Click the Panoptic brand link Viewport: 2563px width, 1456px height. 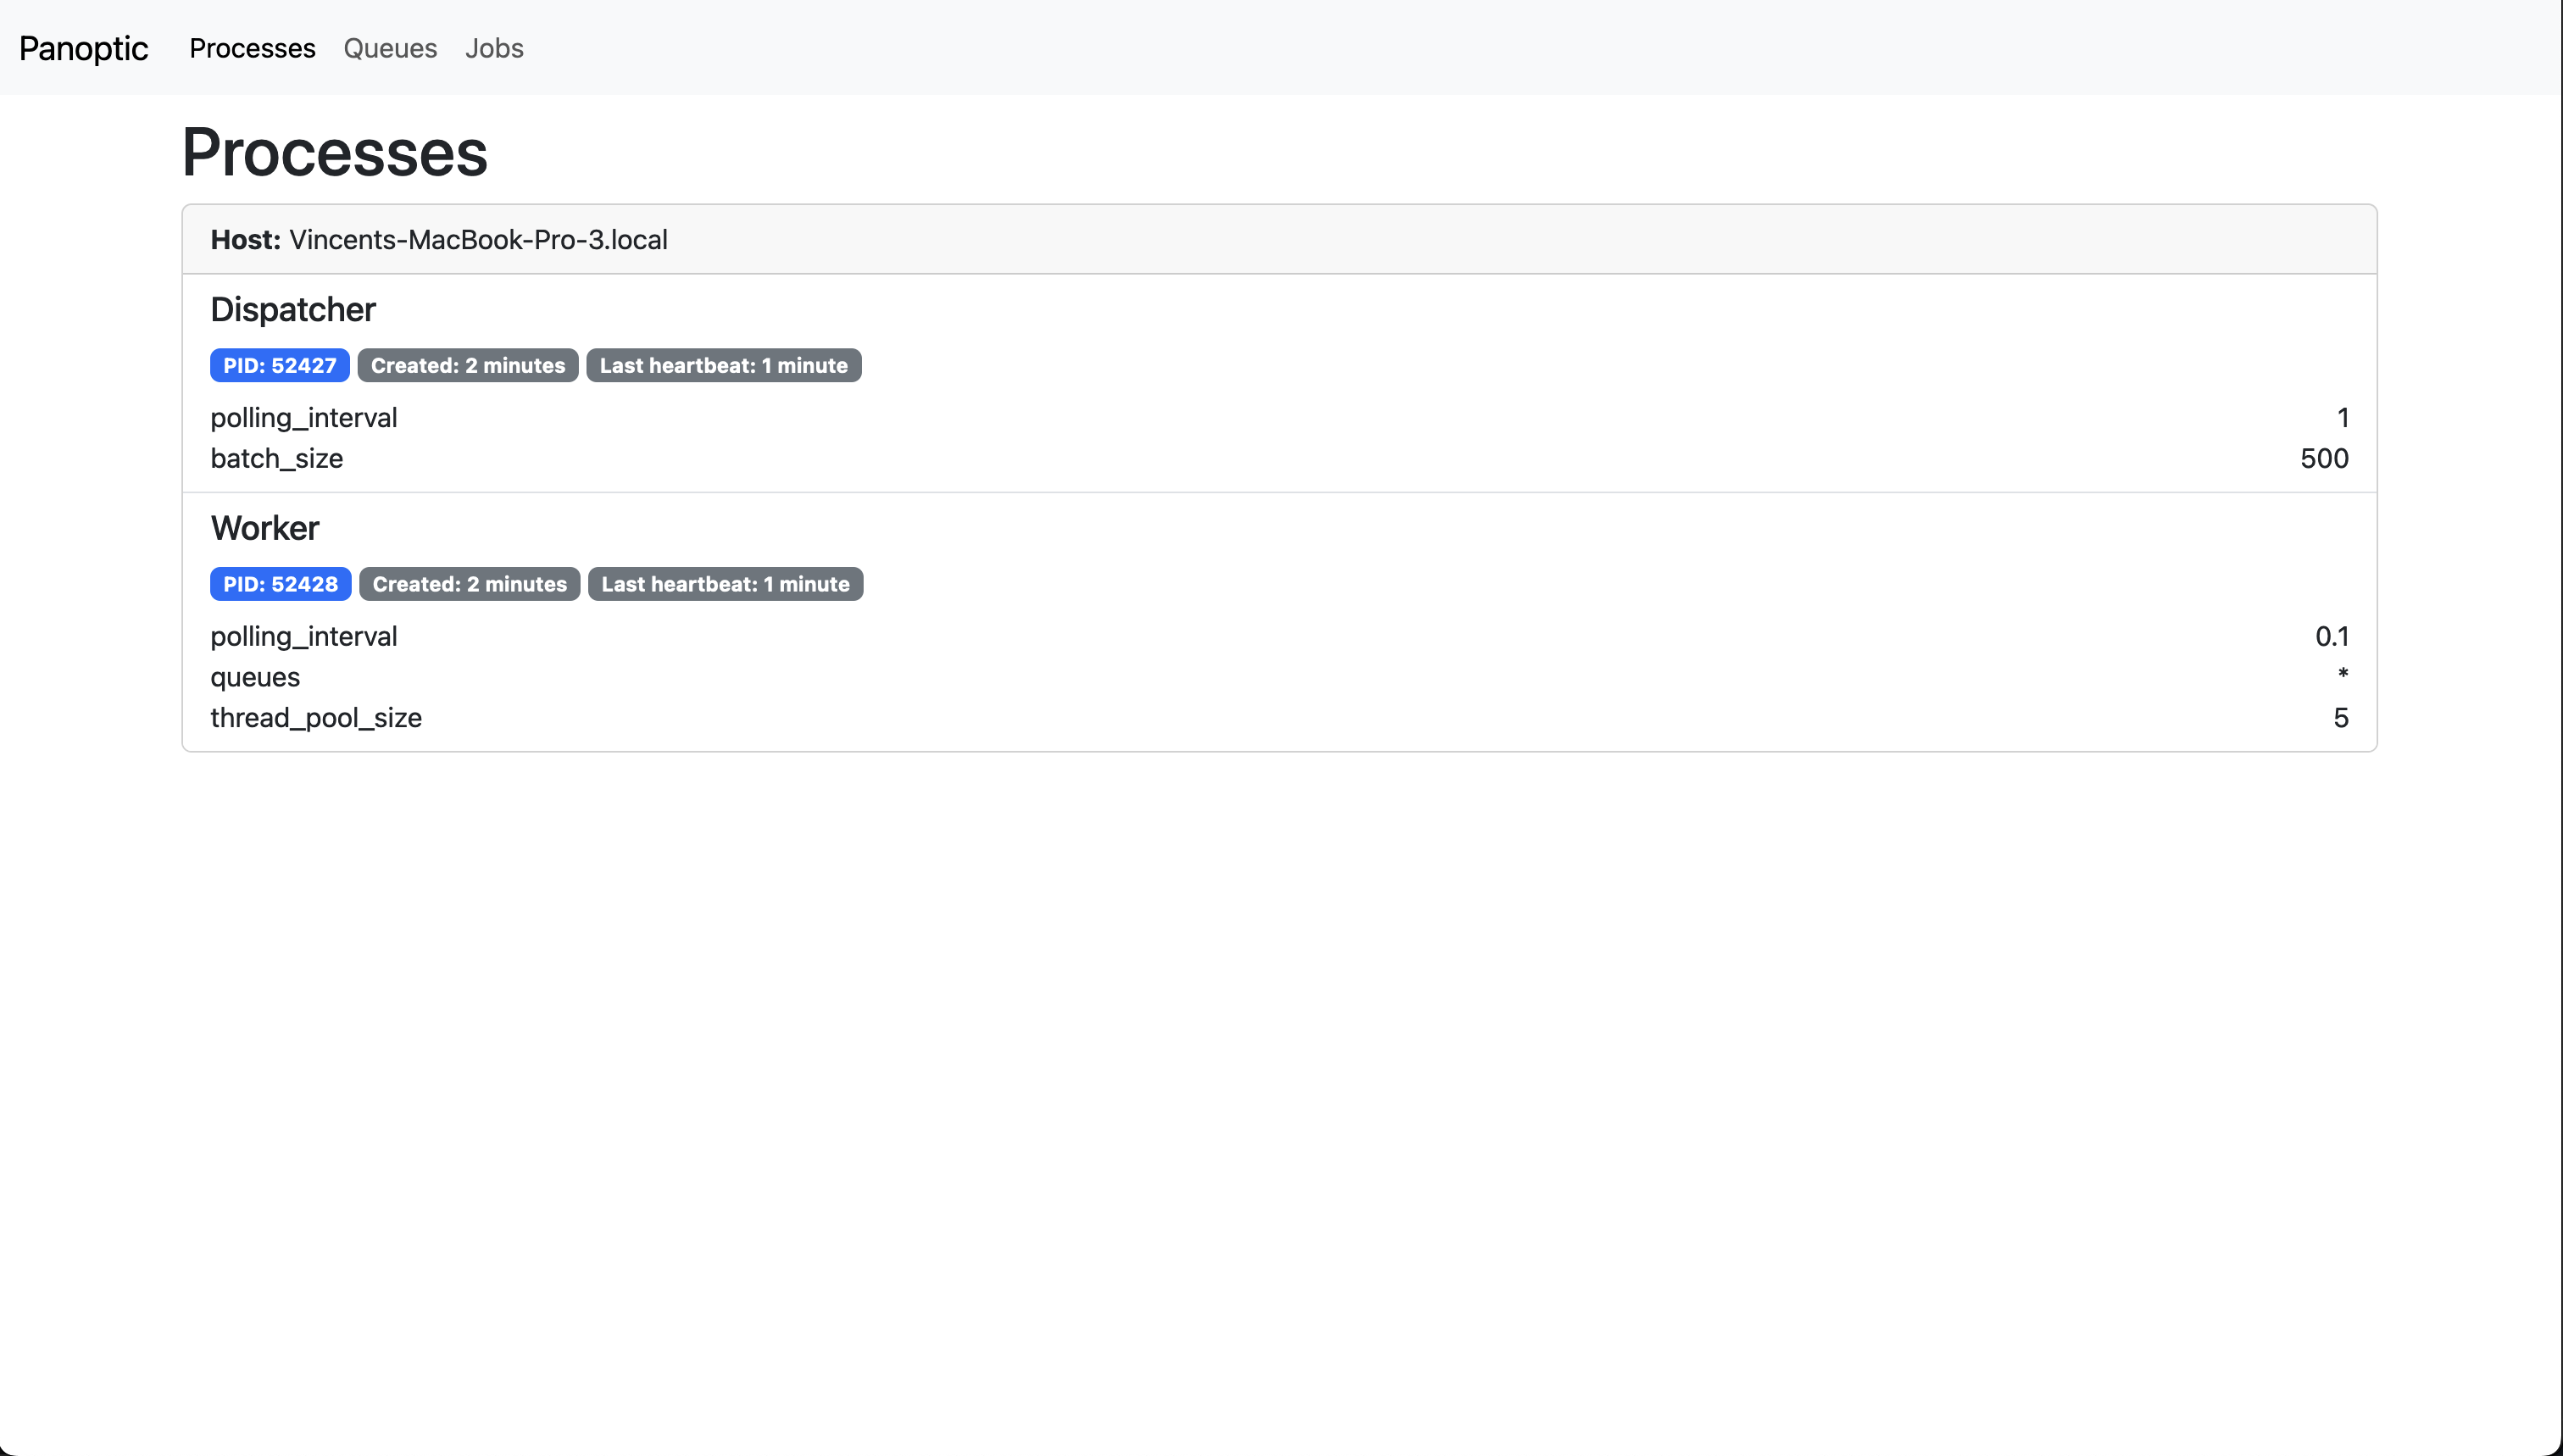[83, 48]
